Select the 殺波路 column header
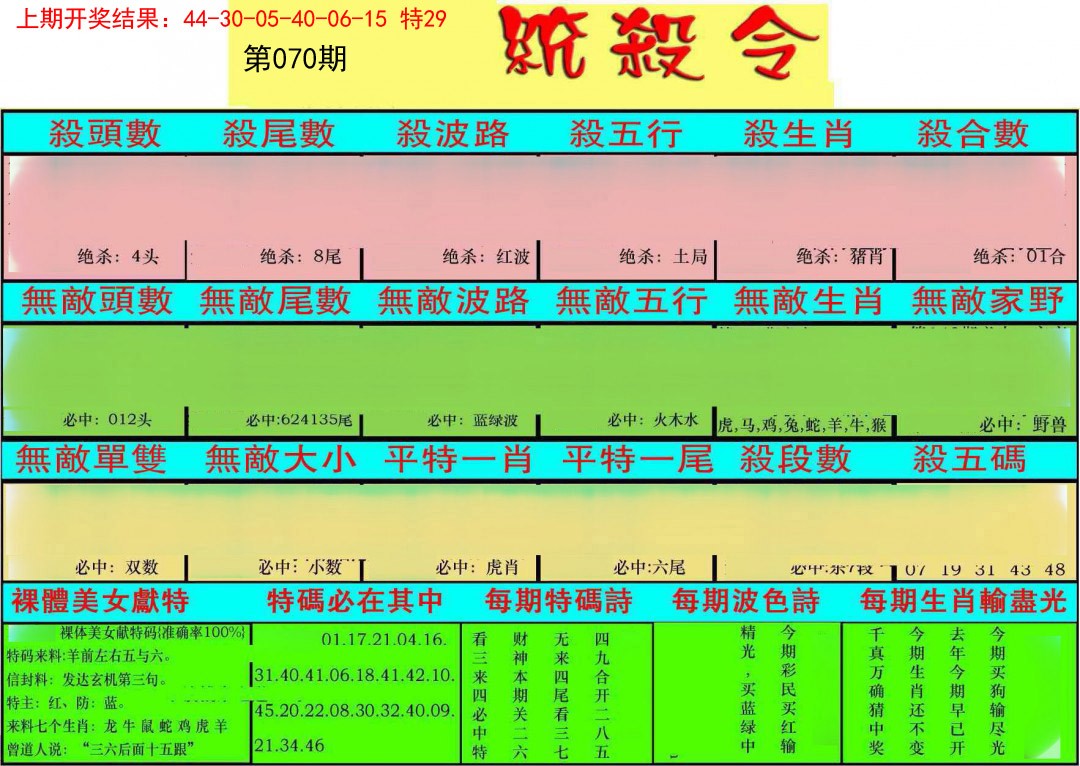This screenshot has height=766, width=1080. point(452,133)
